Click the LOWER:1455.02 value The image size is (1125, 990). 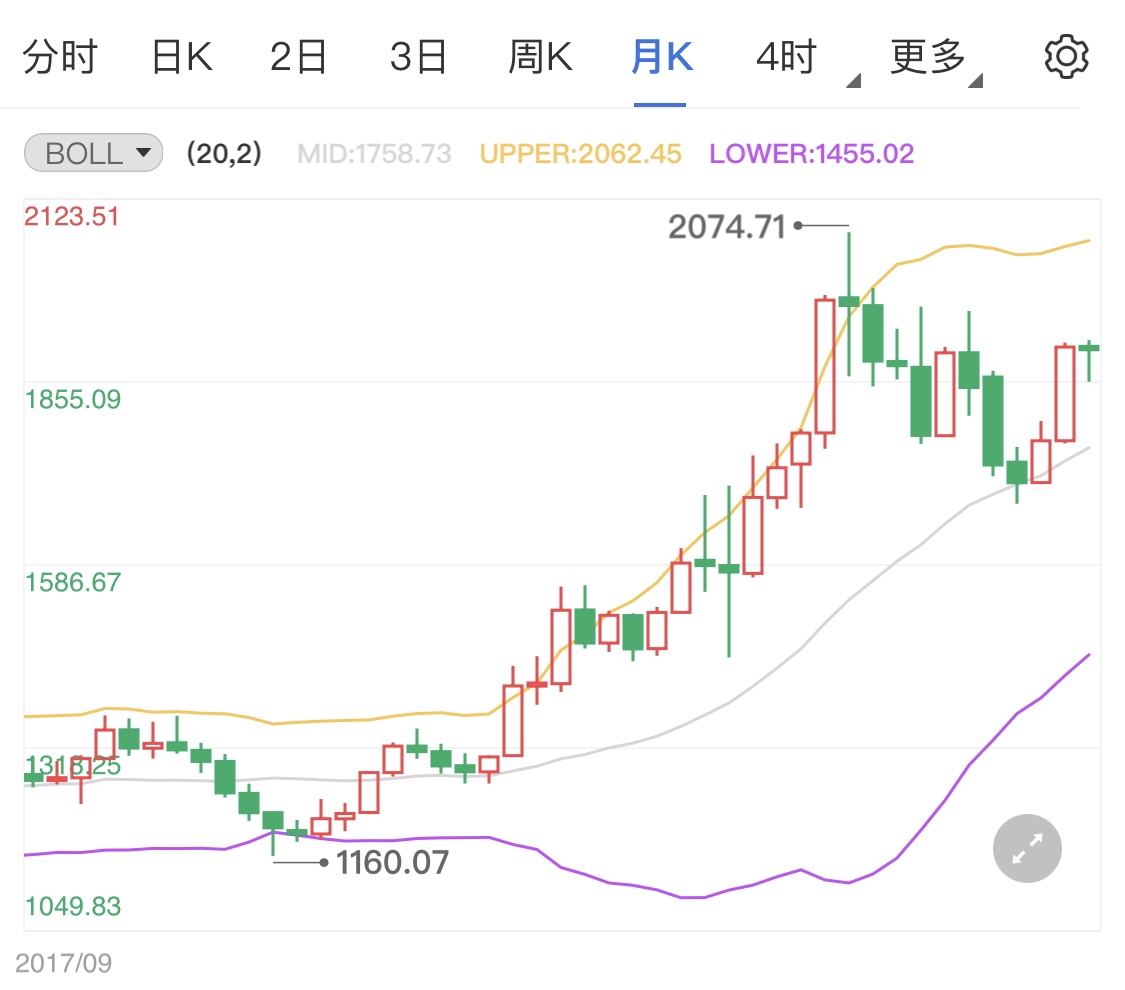point(811,154)
